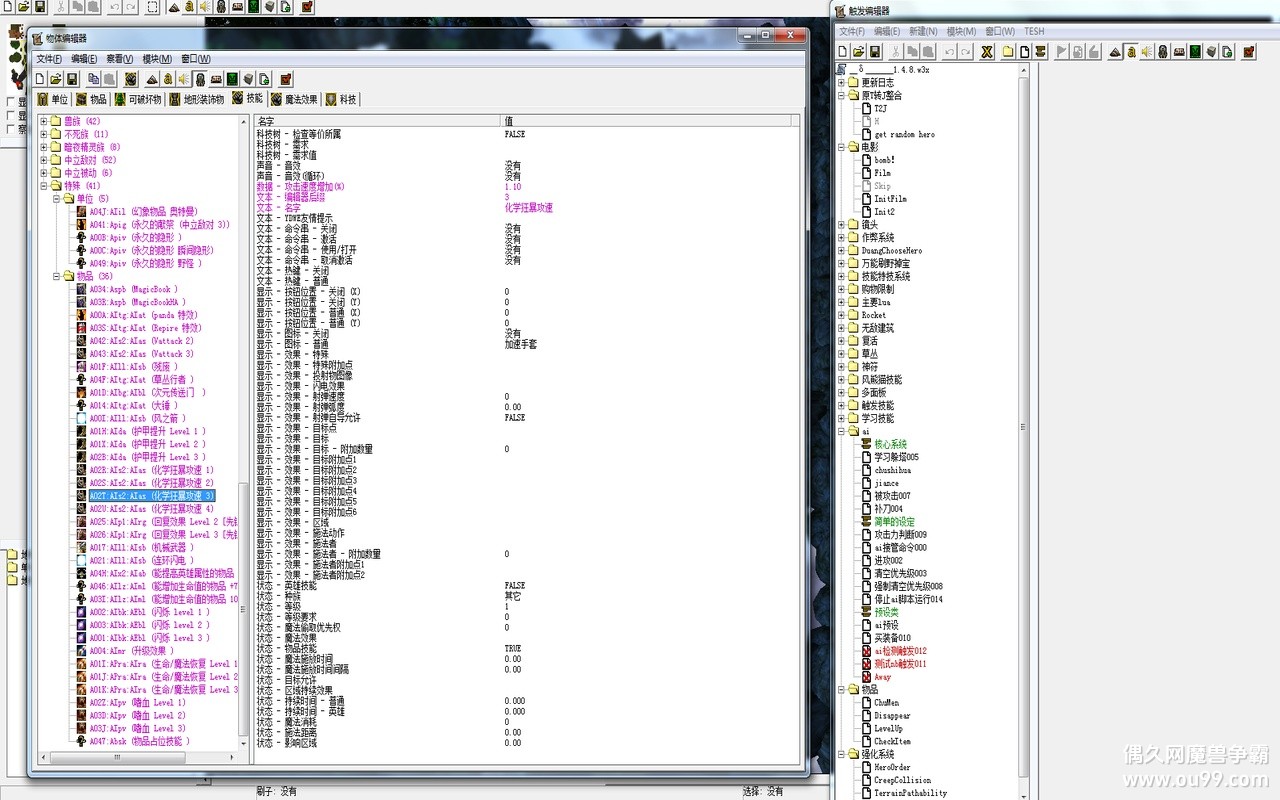Screen dimensions: 1280x800
Task: Click New Category folder icon in Trigger Editor
Action: click(x=1008, y=51)
